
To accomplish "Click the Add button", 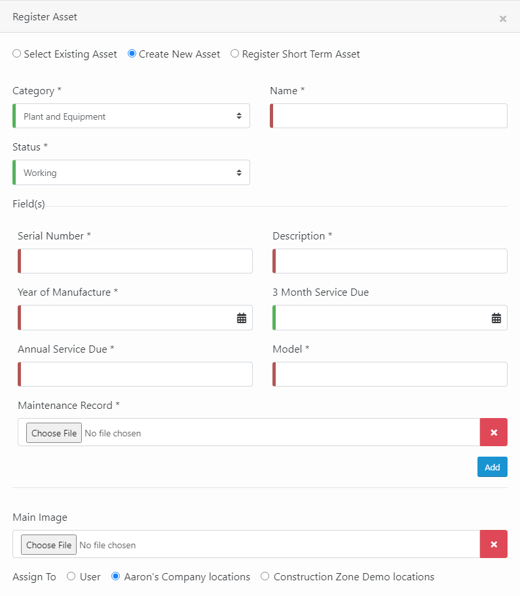I will coord(492,467).
